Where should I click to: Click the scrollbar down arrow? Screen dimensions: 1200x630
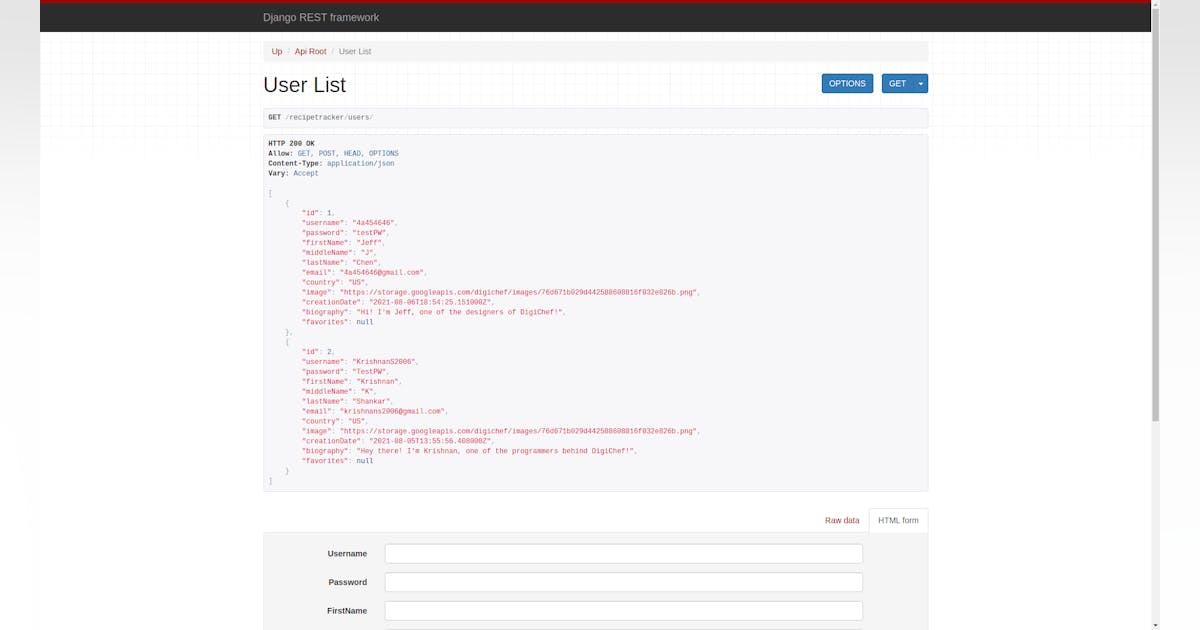(x=1156, y=624)
